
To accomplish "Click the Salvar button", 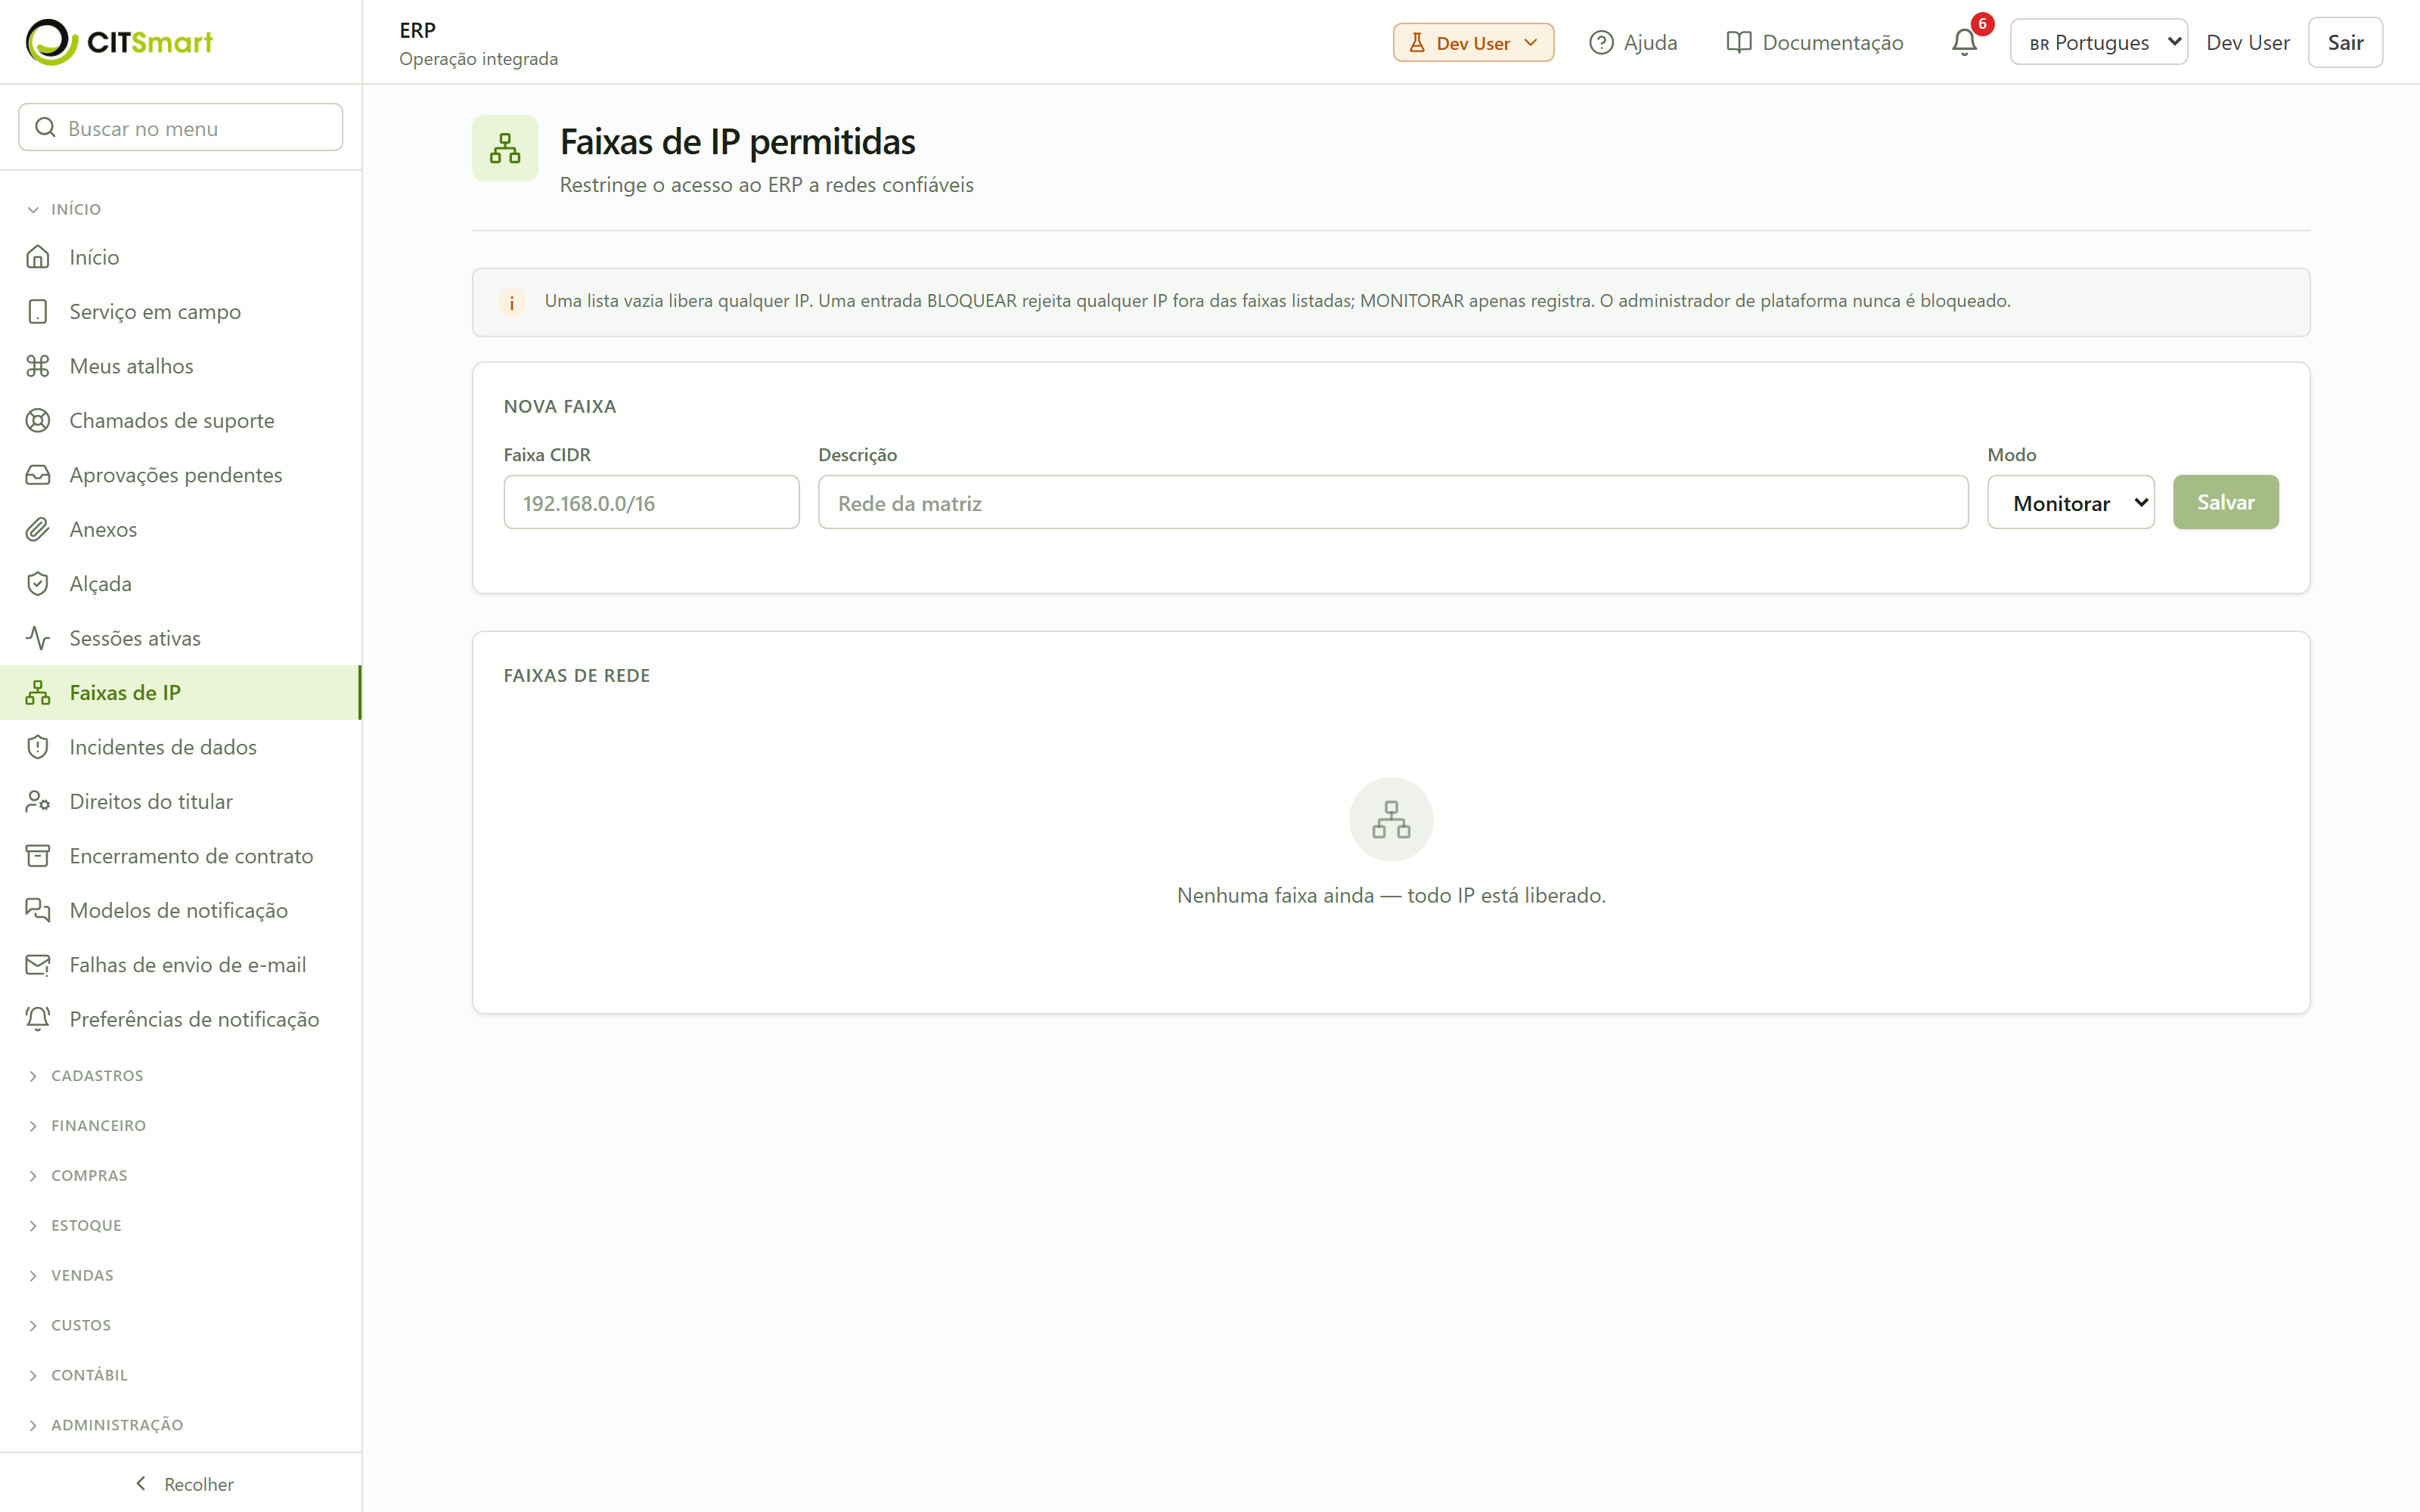I will (x=2225, y=502).
